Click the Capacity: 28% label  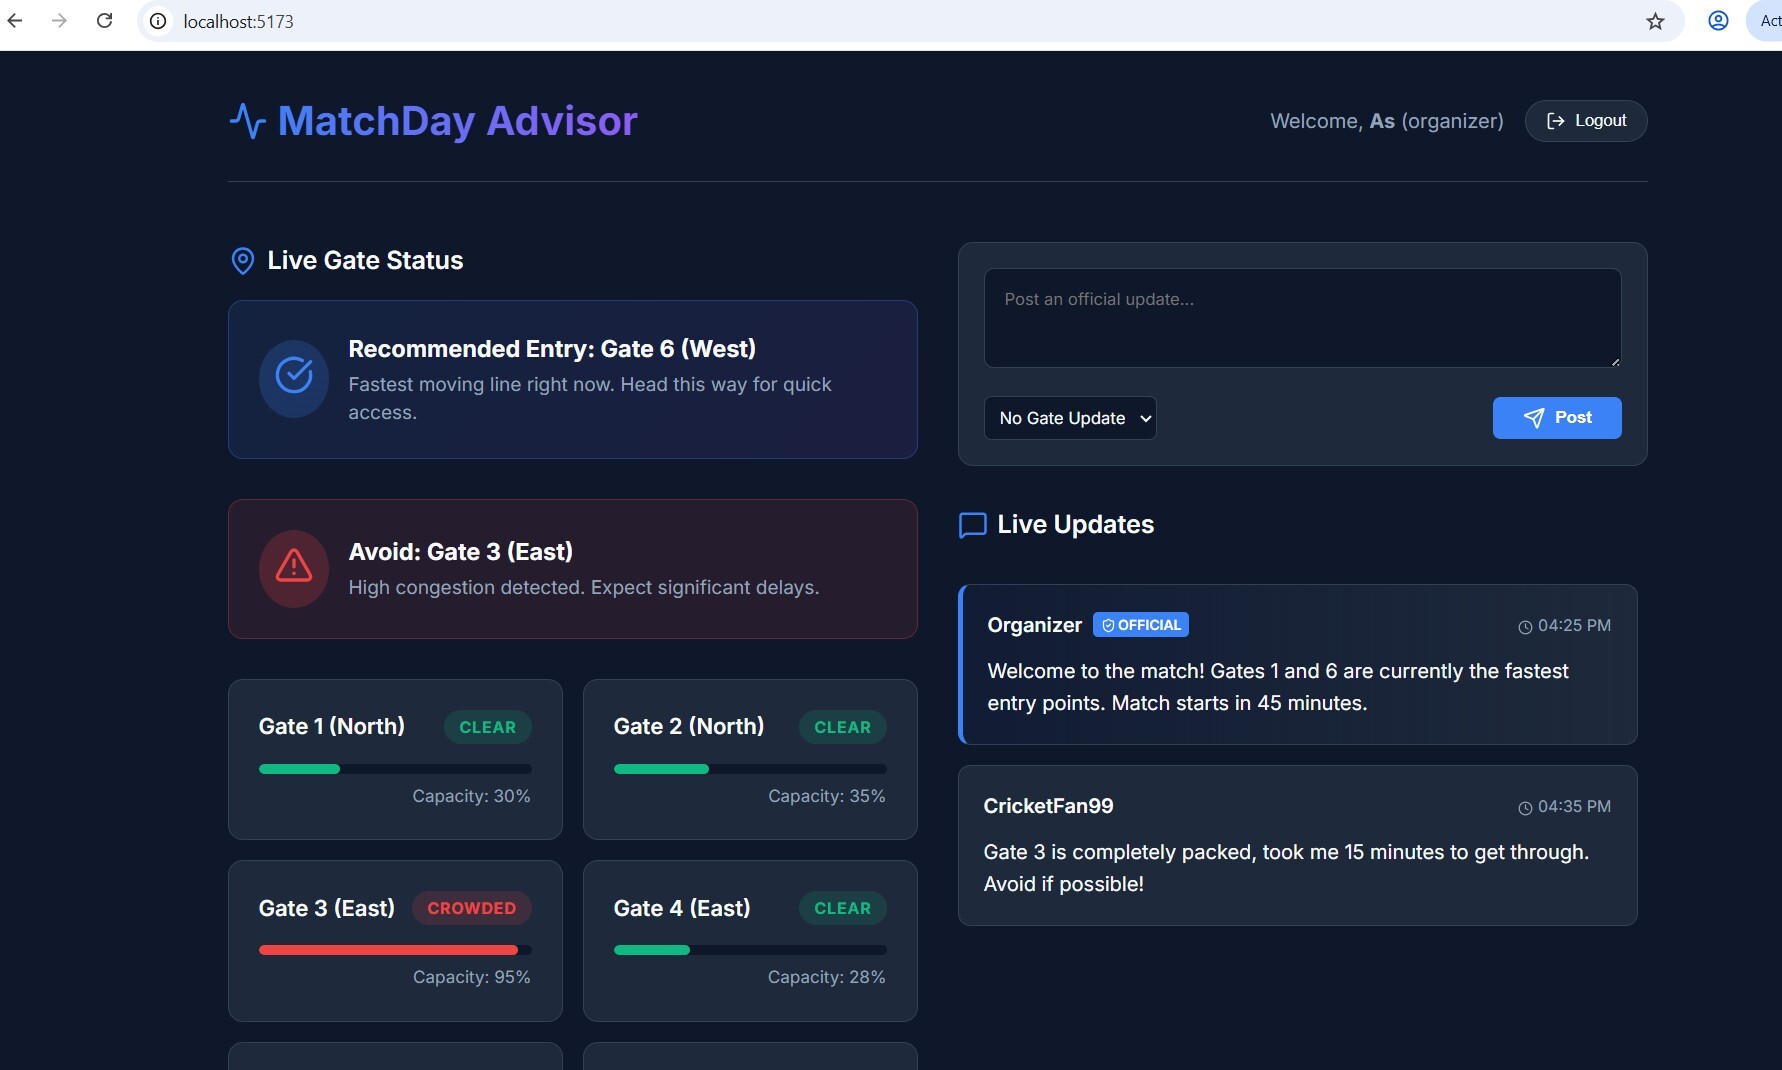point(826,977)
